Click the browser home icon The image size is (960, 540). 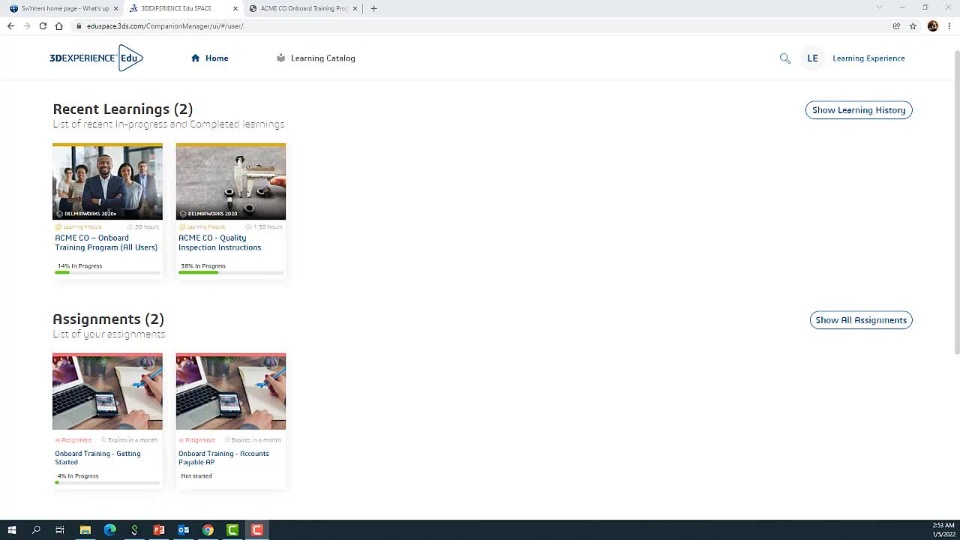(59, 26)
